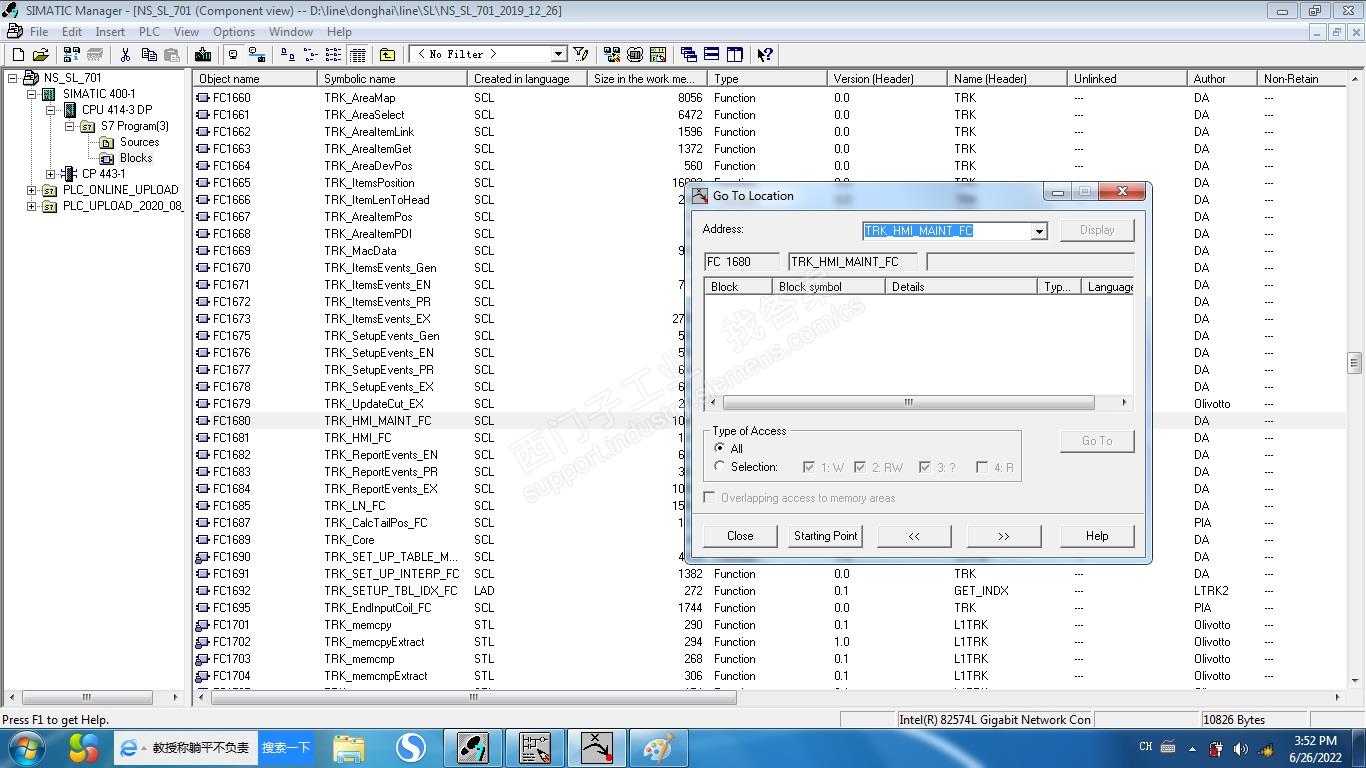Toggle Overlapping access to memory areas checkbox
The height and width of the screenshot is (768, 1366).
(x=710, y=497)
